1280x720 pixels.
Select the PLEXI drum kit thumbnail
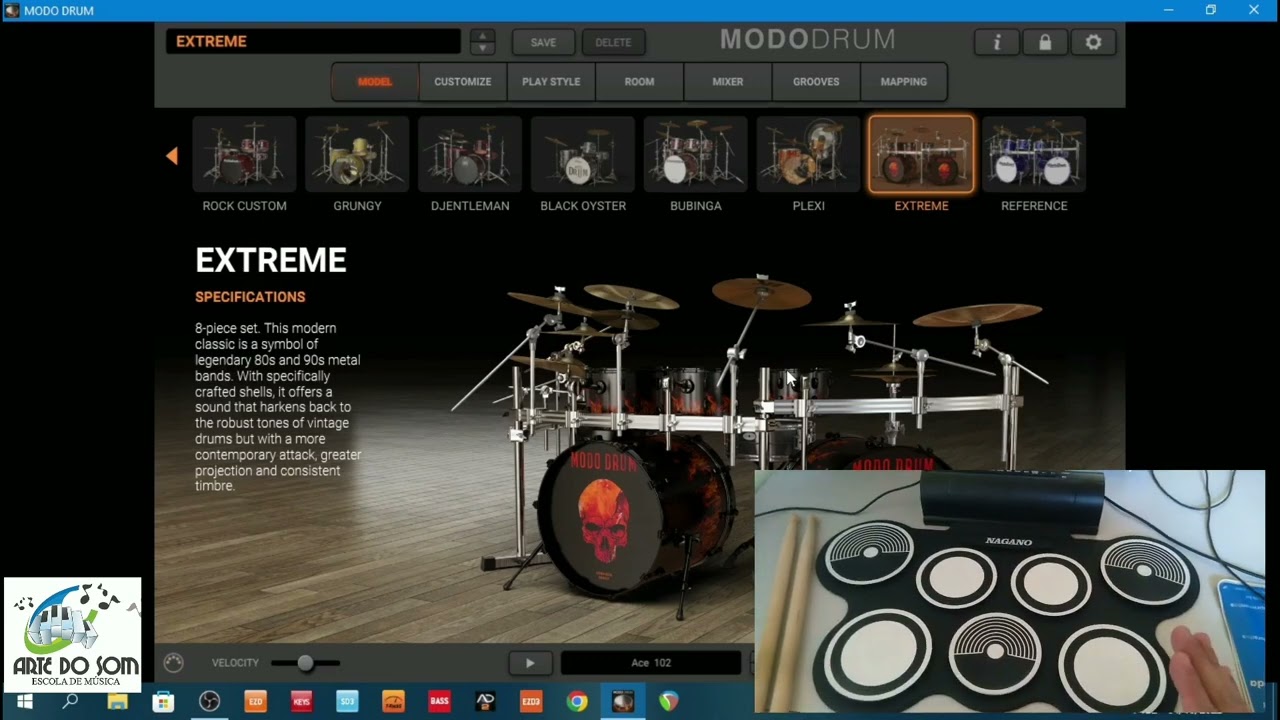click(808, 154)
